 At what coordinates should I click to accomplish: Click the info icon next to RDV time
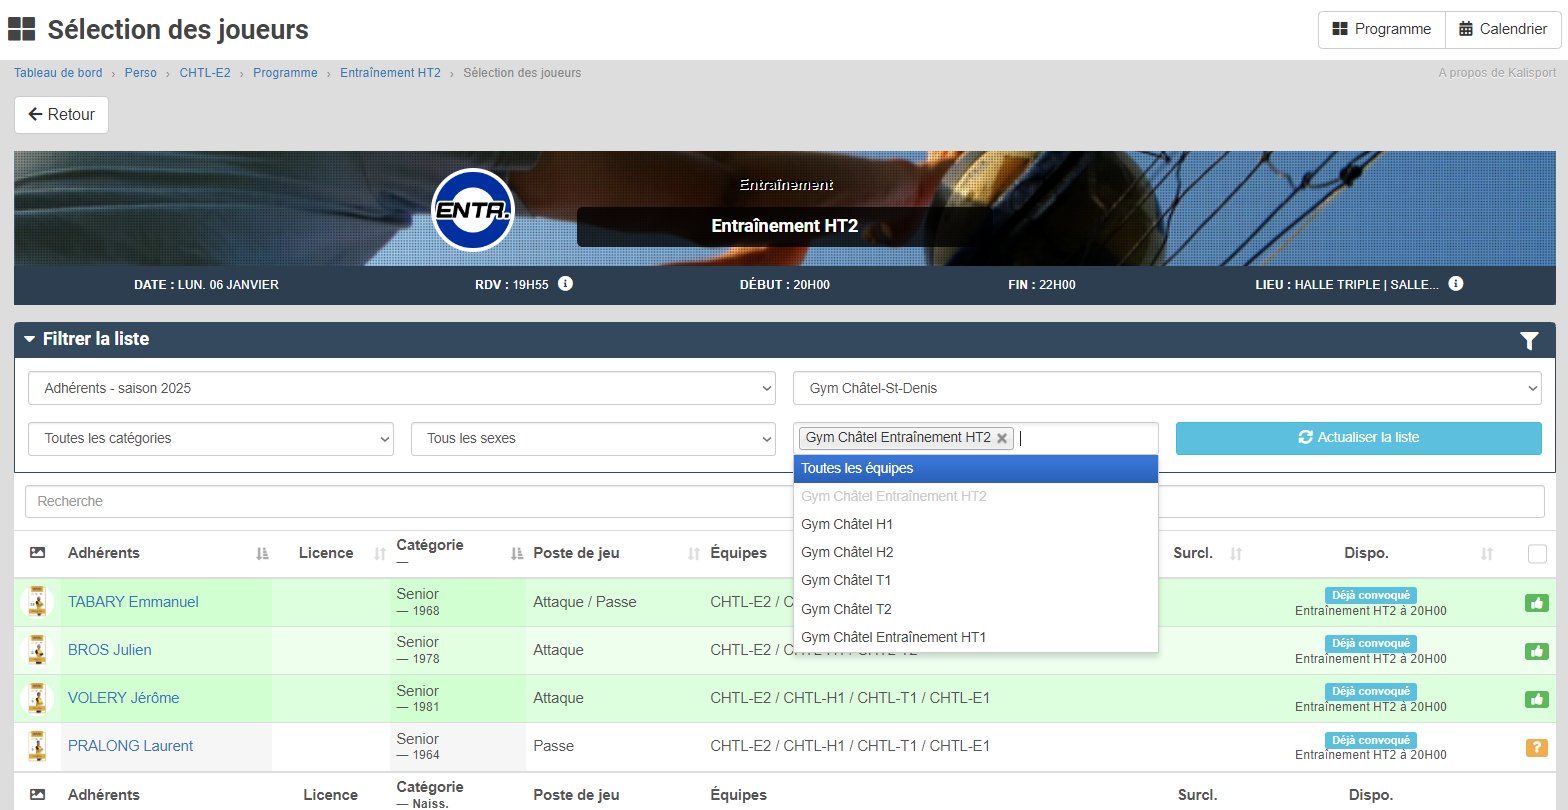point(565,284)
